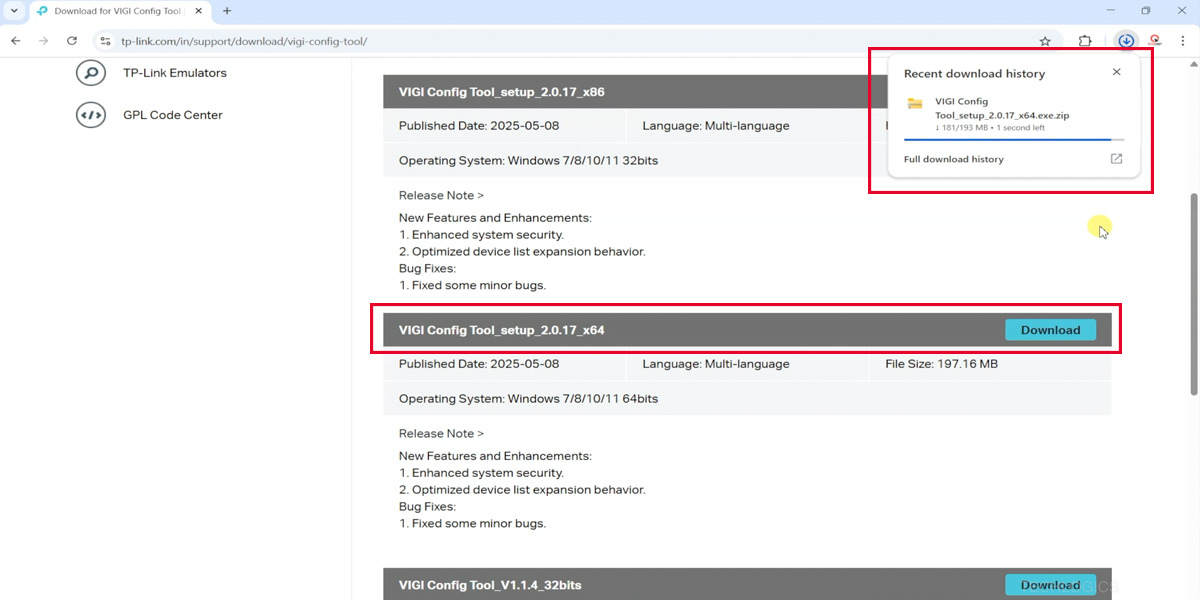Screen dimensions: 1200x600
Task: Select File Size: 197.16 MB text
Action: 942,364
